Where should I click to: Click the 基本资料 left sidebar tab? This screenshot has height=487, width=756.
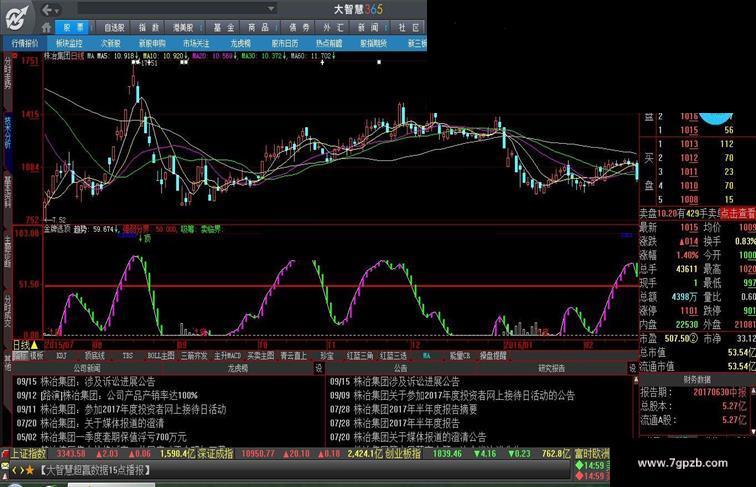coord(7,191)
